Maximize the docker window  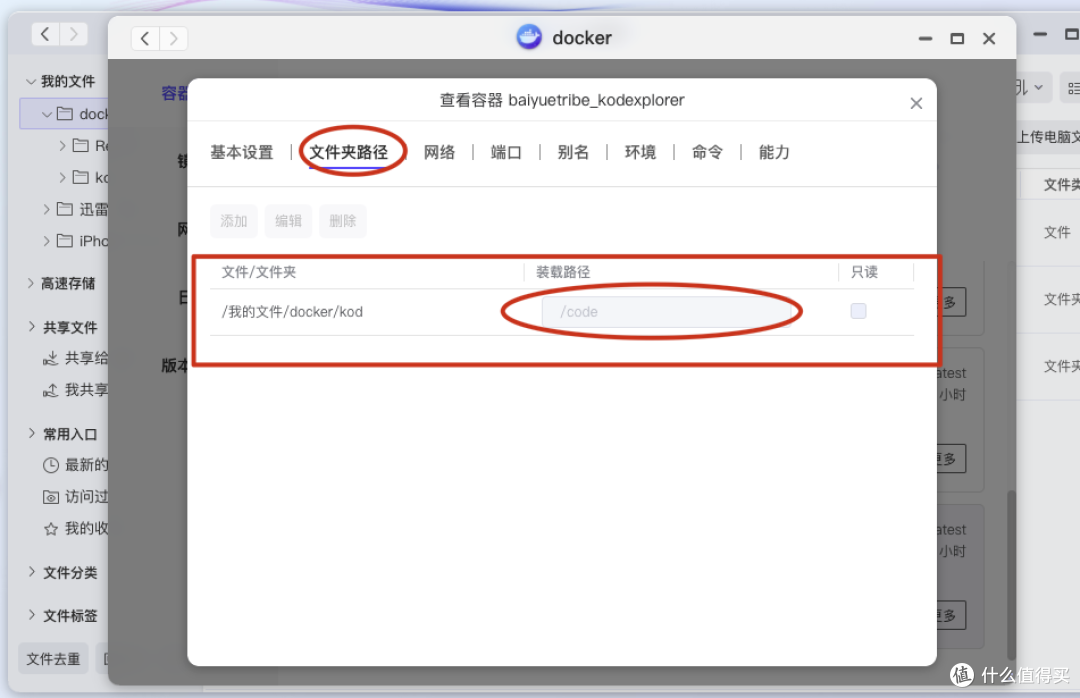click(957, 39)
